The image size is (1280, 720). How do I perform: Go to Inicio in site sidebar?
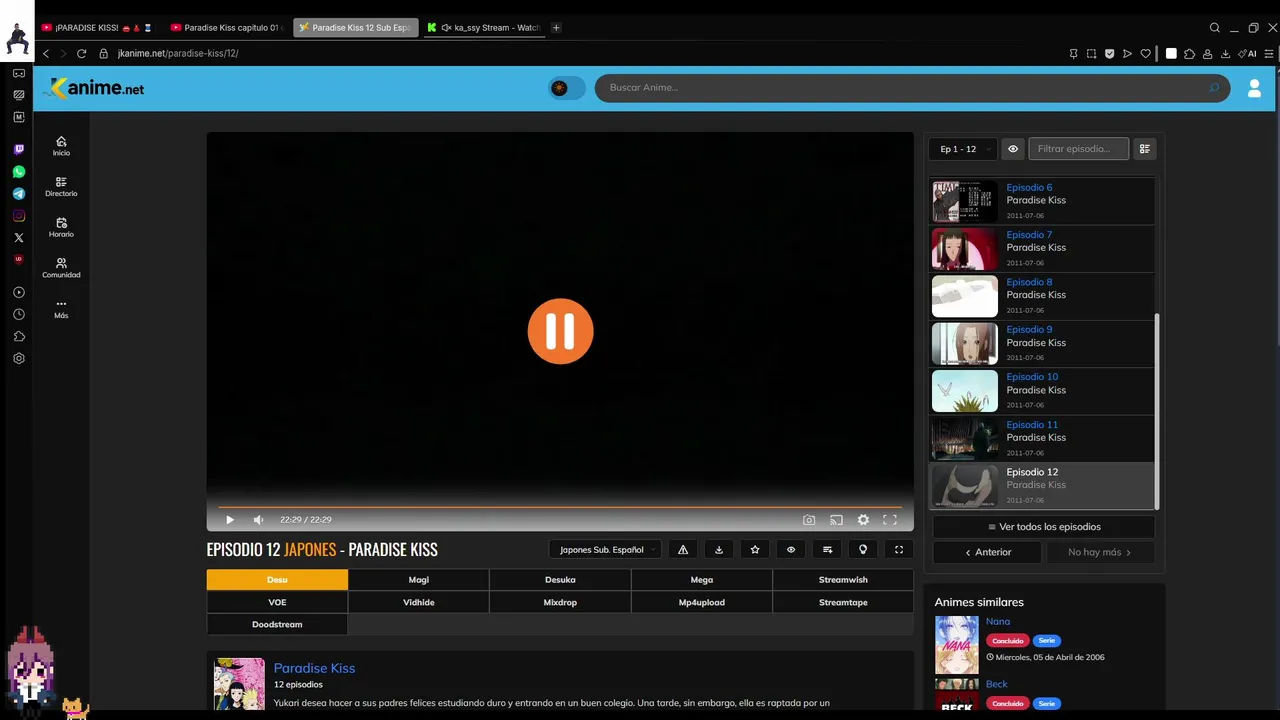pos(61,146)
